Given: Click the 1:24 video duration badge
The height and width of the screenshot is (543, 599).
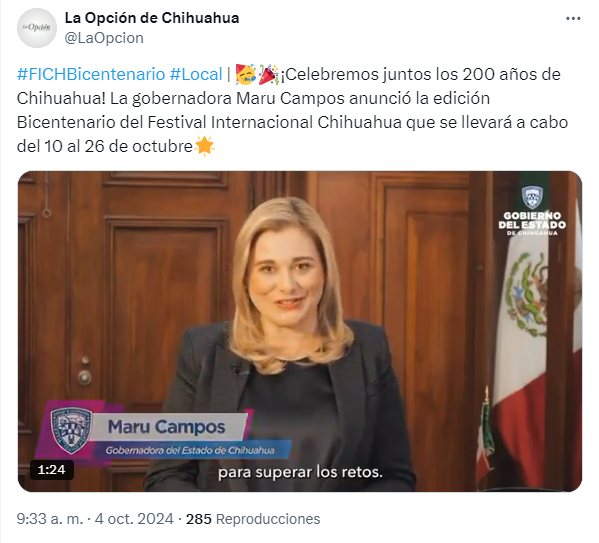Looking at the screenshot, I should (52, 469).
